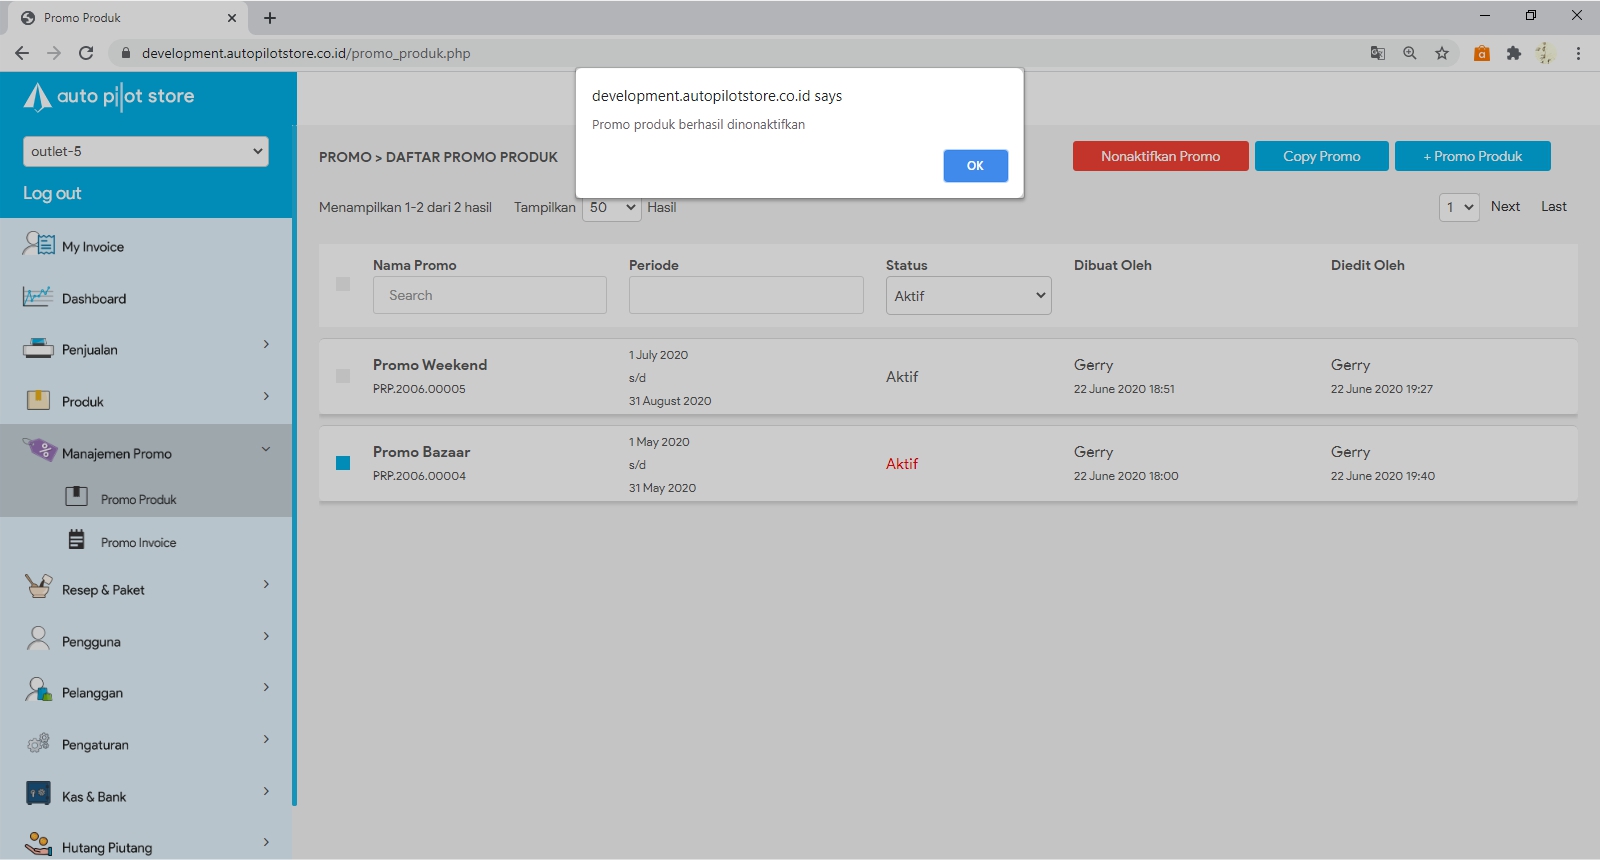Click the Nama Promo search field
Image resolution: width=1600 pixels, height=860 pixels.
[489, 295]
